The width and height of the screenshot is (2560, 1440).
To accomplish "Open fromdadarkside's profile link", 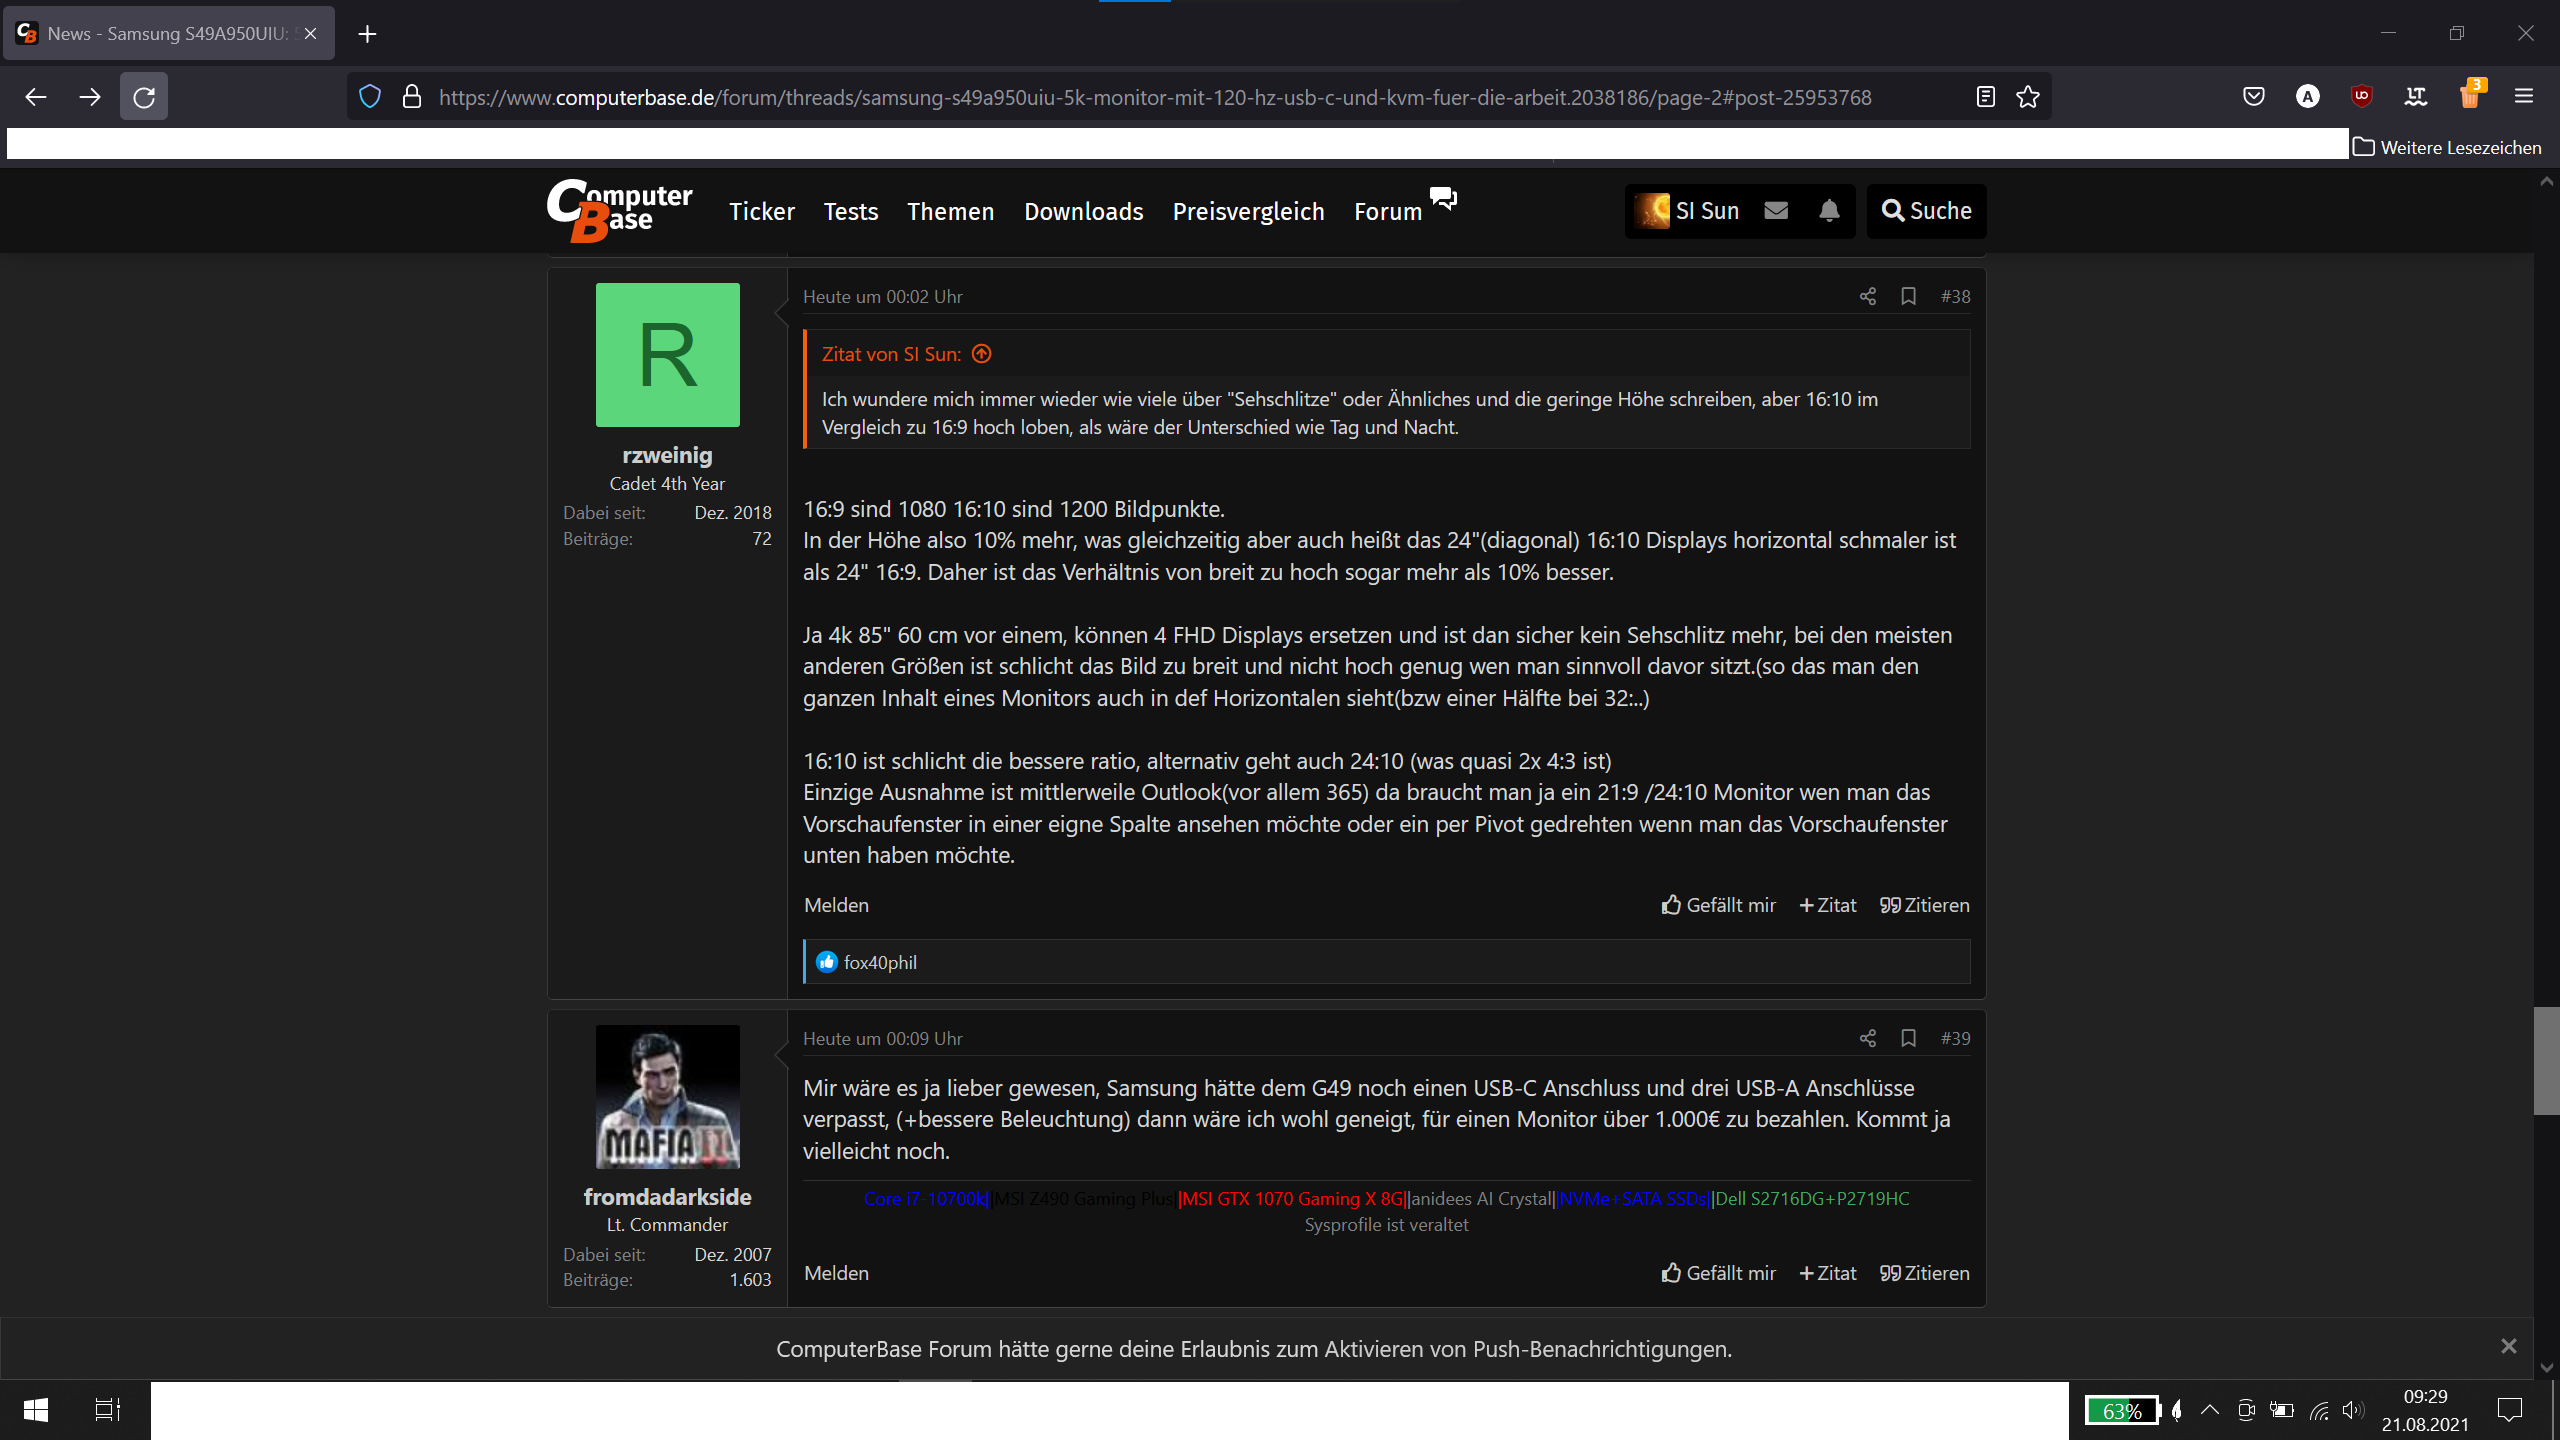I will coord(667,1197).
